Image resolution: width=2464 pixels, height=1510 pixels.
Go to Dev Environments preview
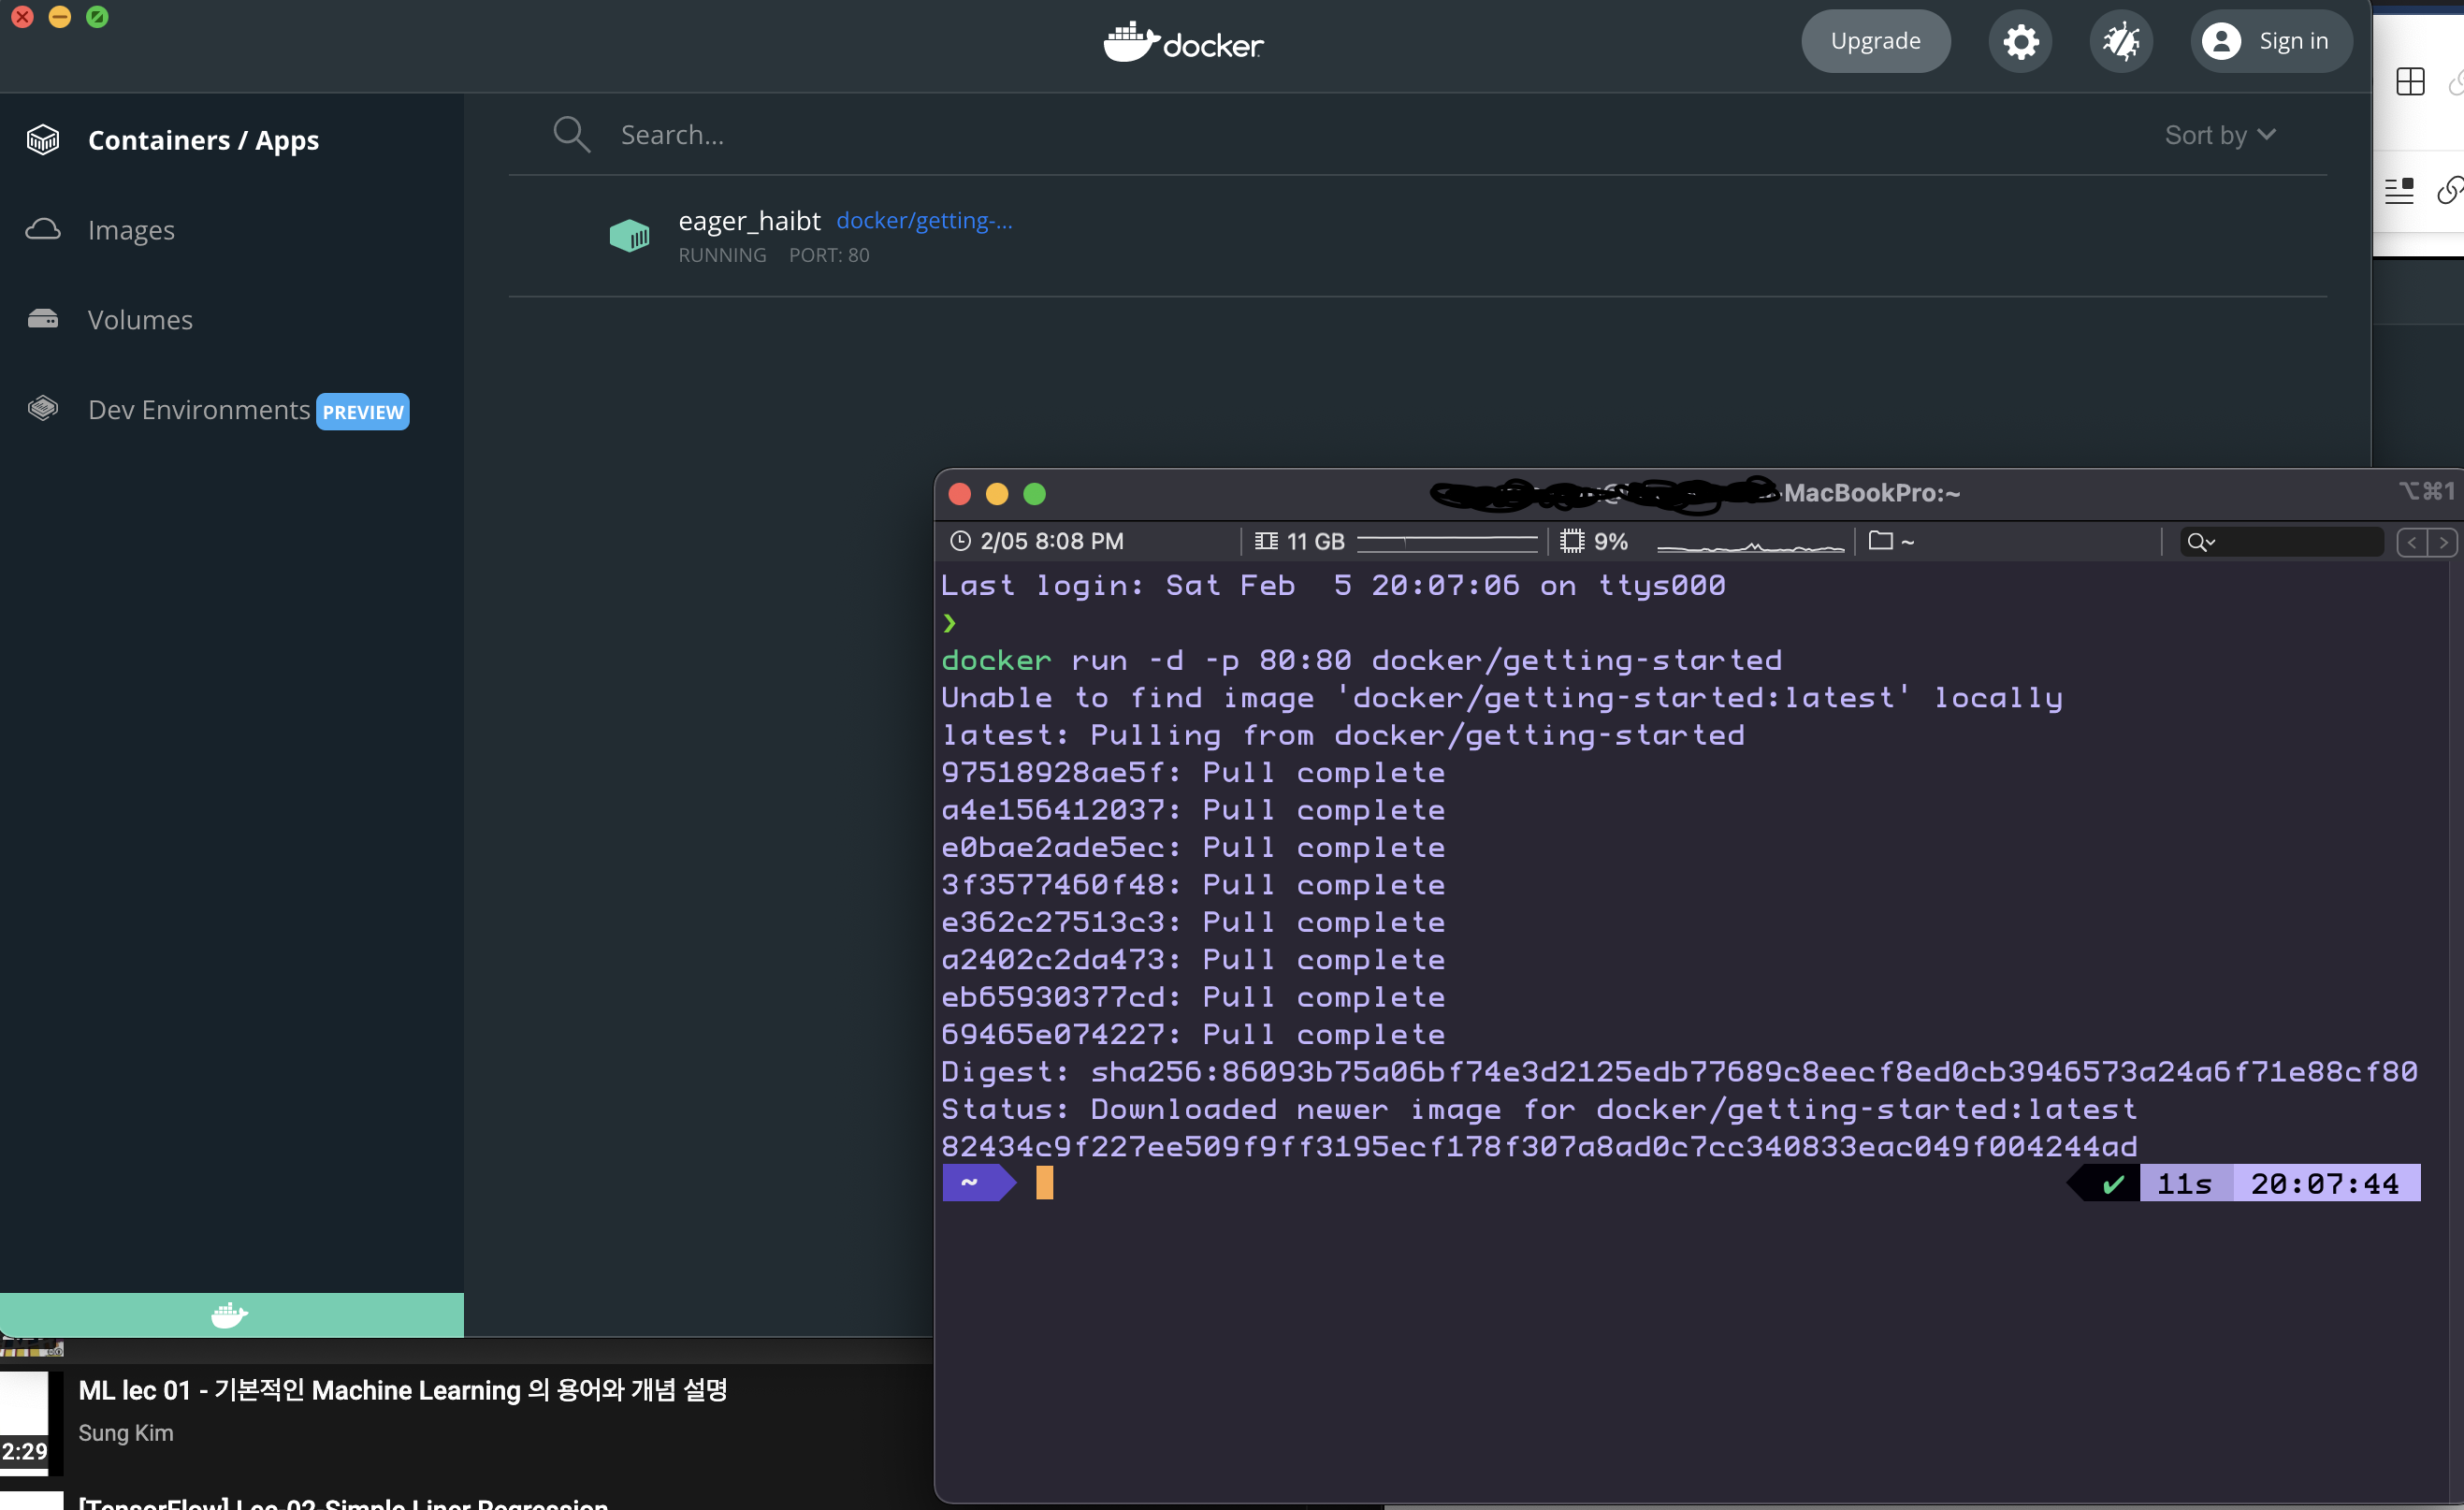click(x=199, y=410)
